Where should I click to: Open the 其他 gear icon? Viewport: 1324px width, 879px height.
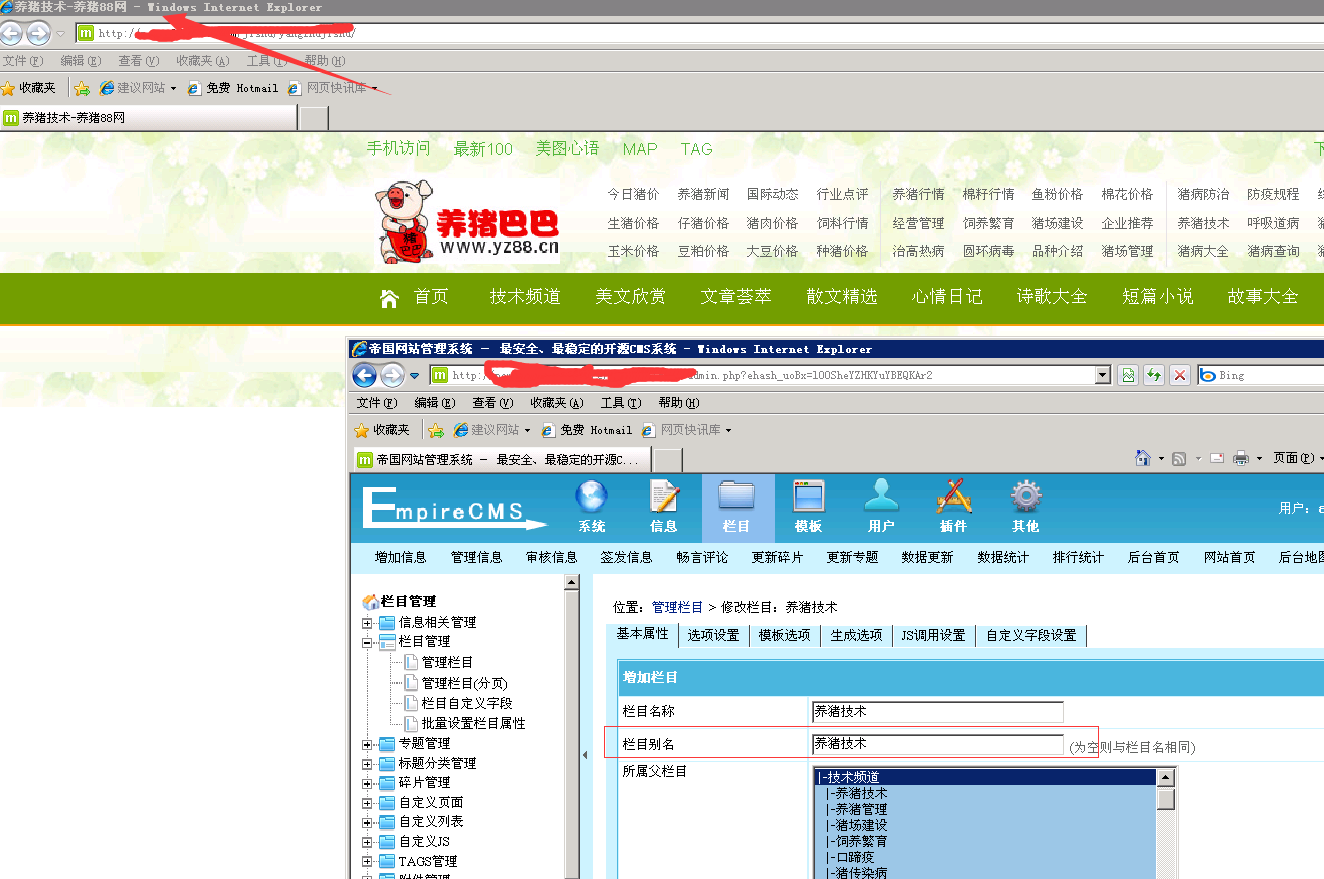click(1025, 498)
